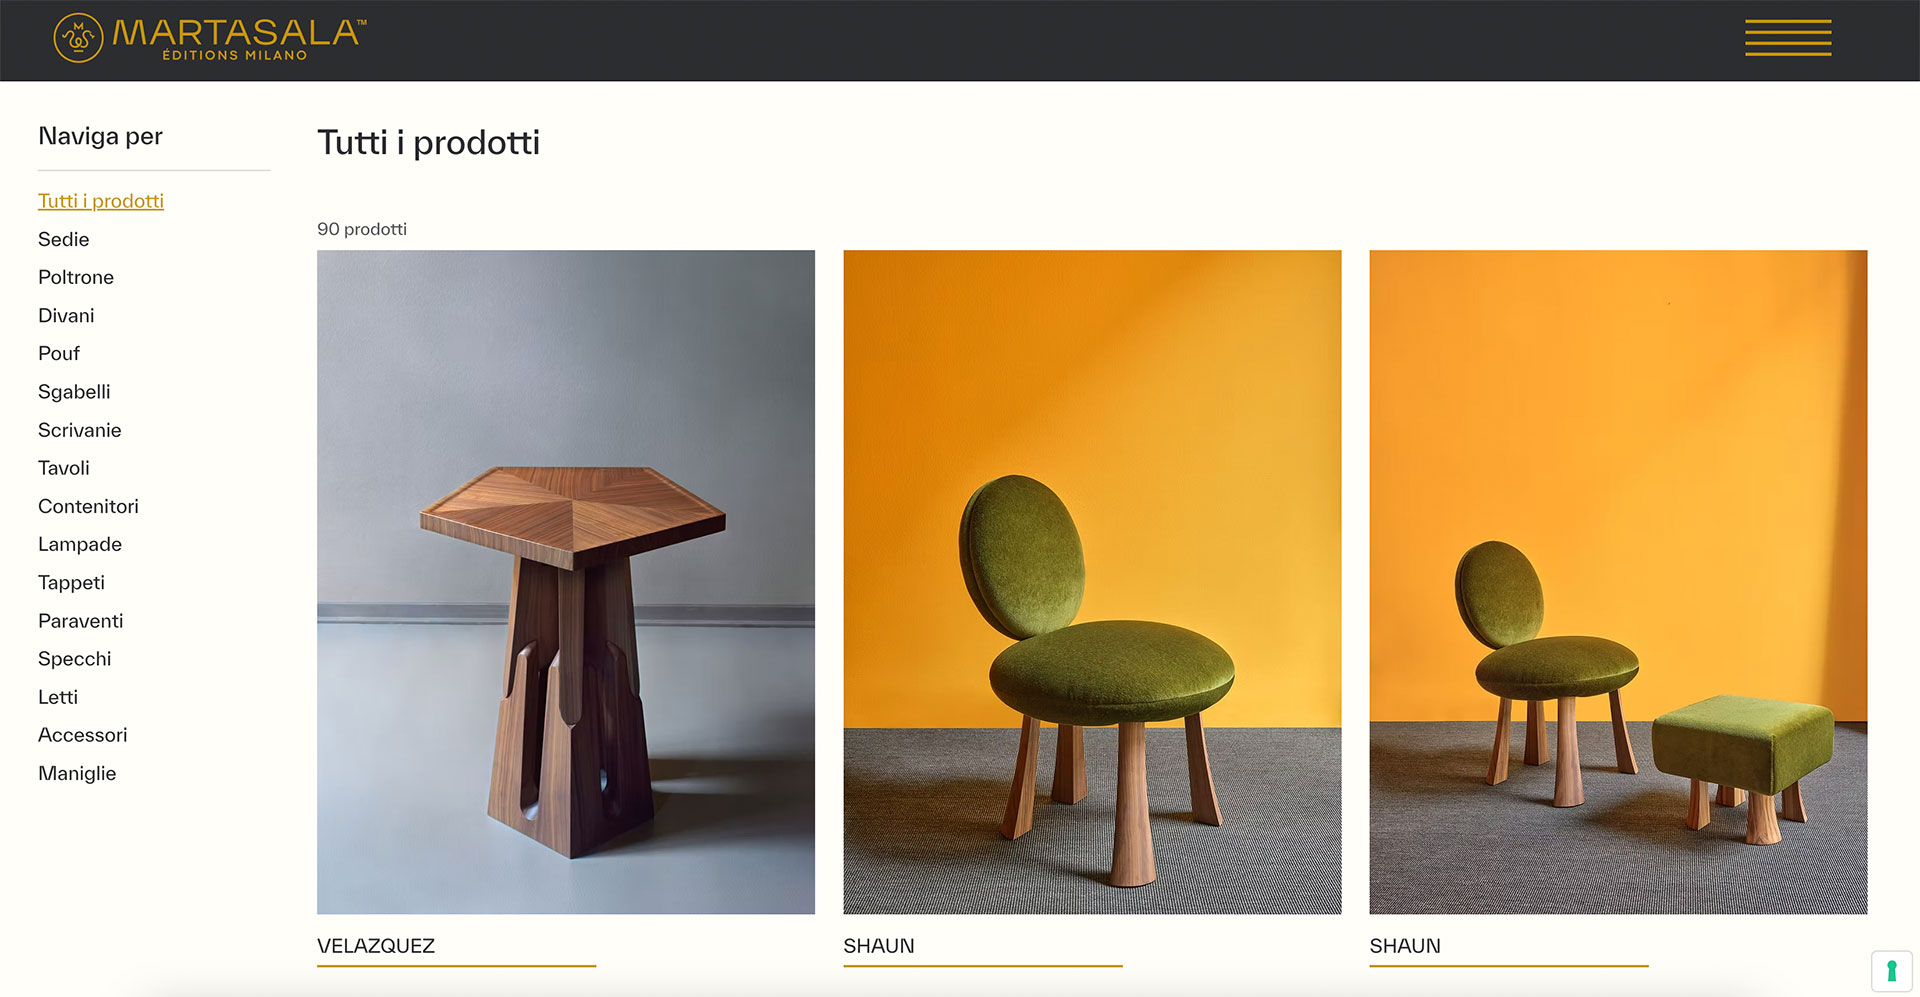Browse the Tavoli category
1920x997 pixels.
pyautogui.click(x=64, y=468)
